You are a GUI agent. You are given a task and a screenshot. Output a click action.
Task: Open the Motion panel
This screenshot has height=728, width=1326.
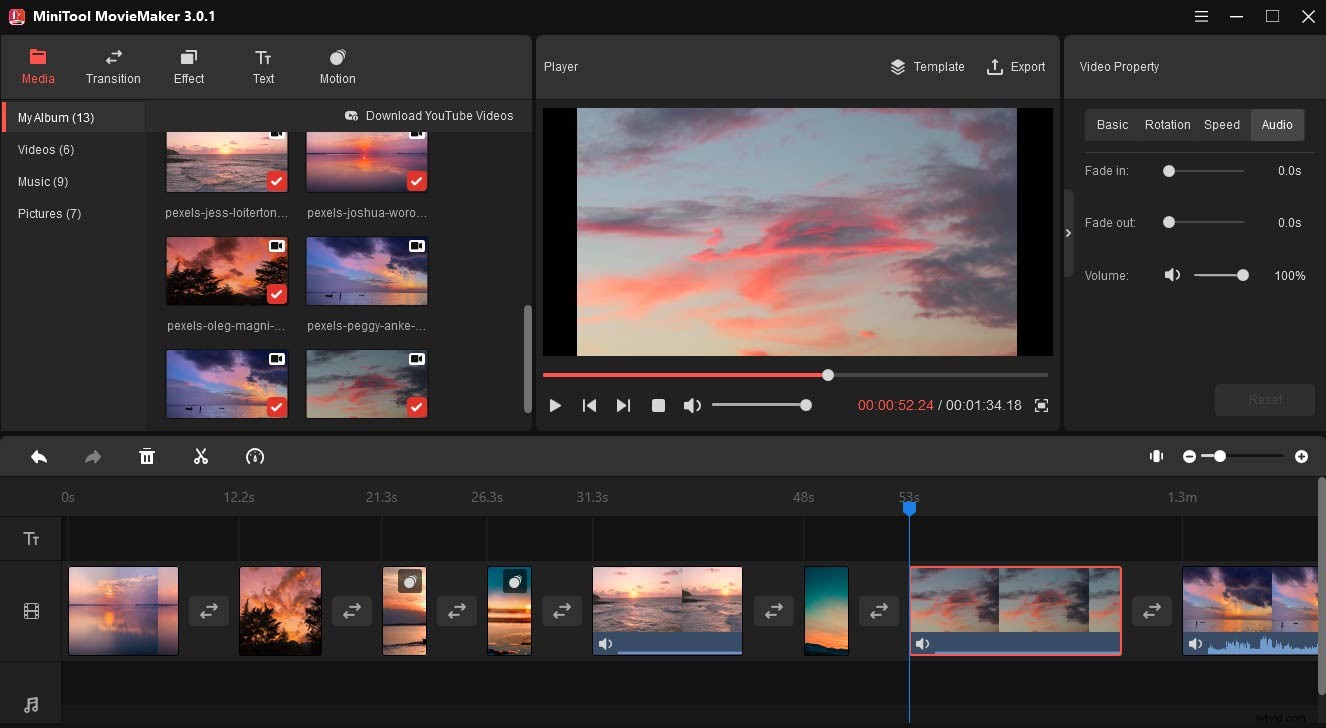[x=337, y=66]
